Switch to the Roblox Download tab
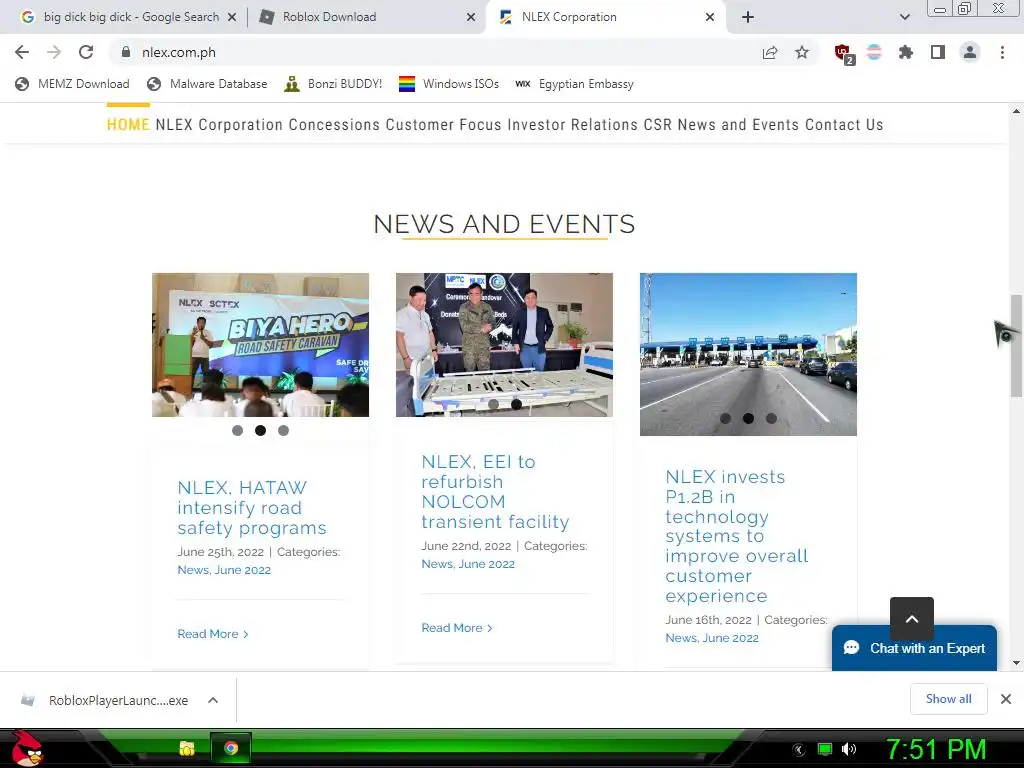 pyautogui.click(x=366, y=17)
